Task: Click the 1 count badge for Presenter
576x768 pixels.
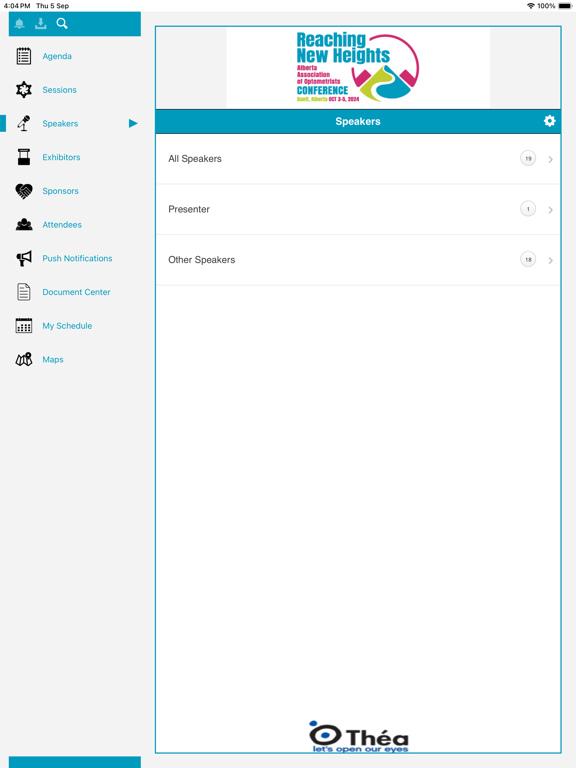Action: click(x=528, y=209)
